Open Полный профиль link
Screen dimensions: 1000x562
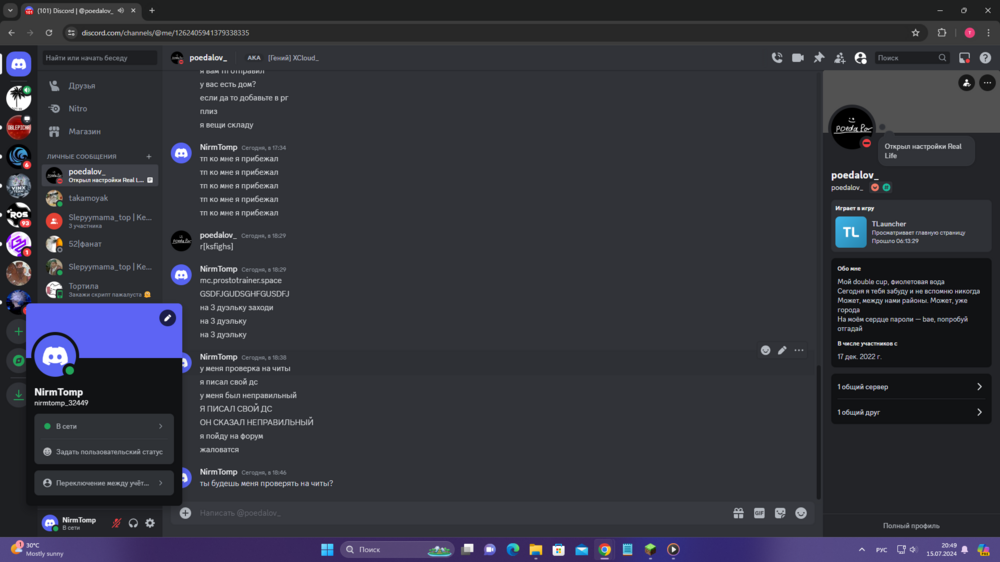pos(911,526)
